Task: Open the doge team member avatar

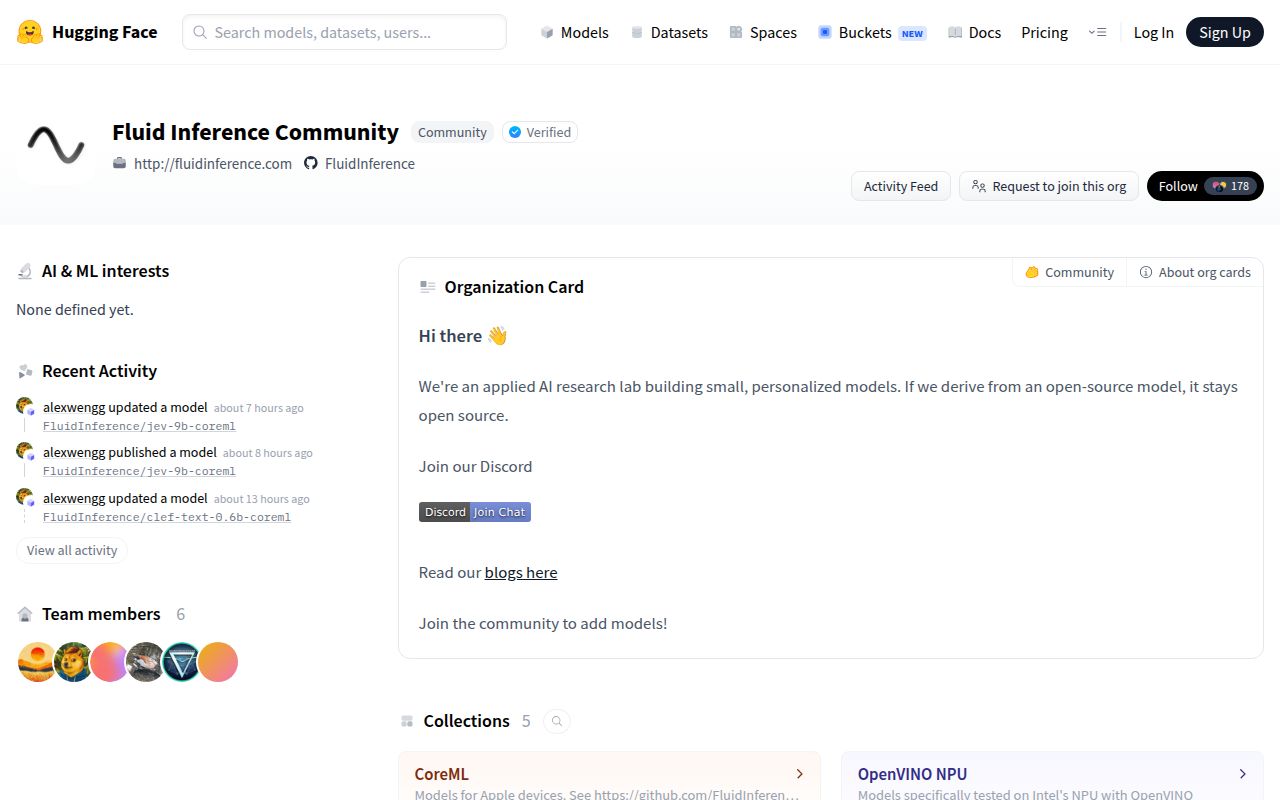Action: coord(73,662)
